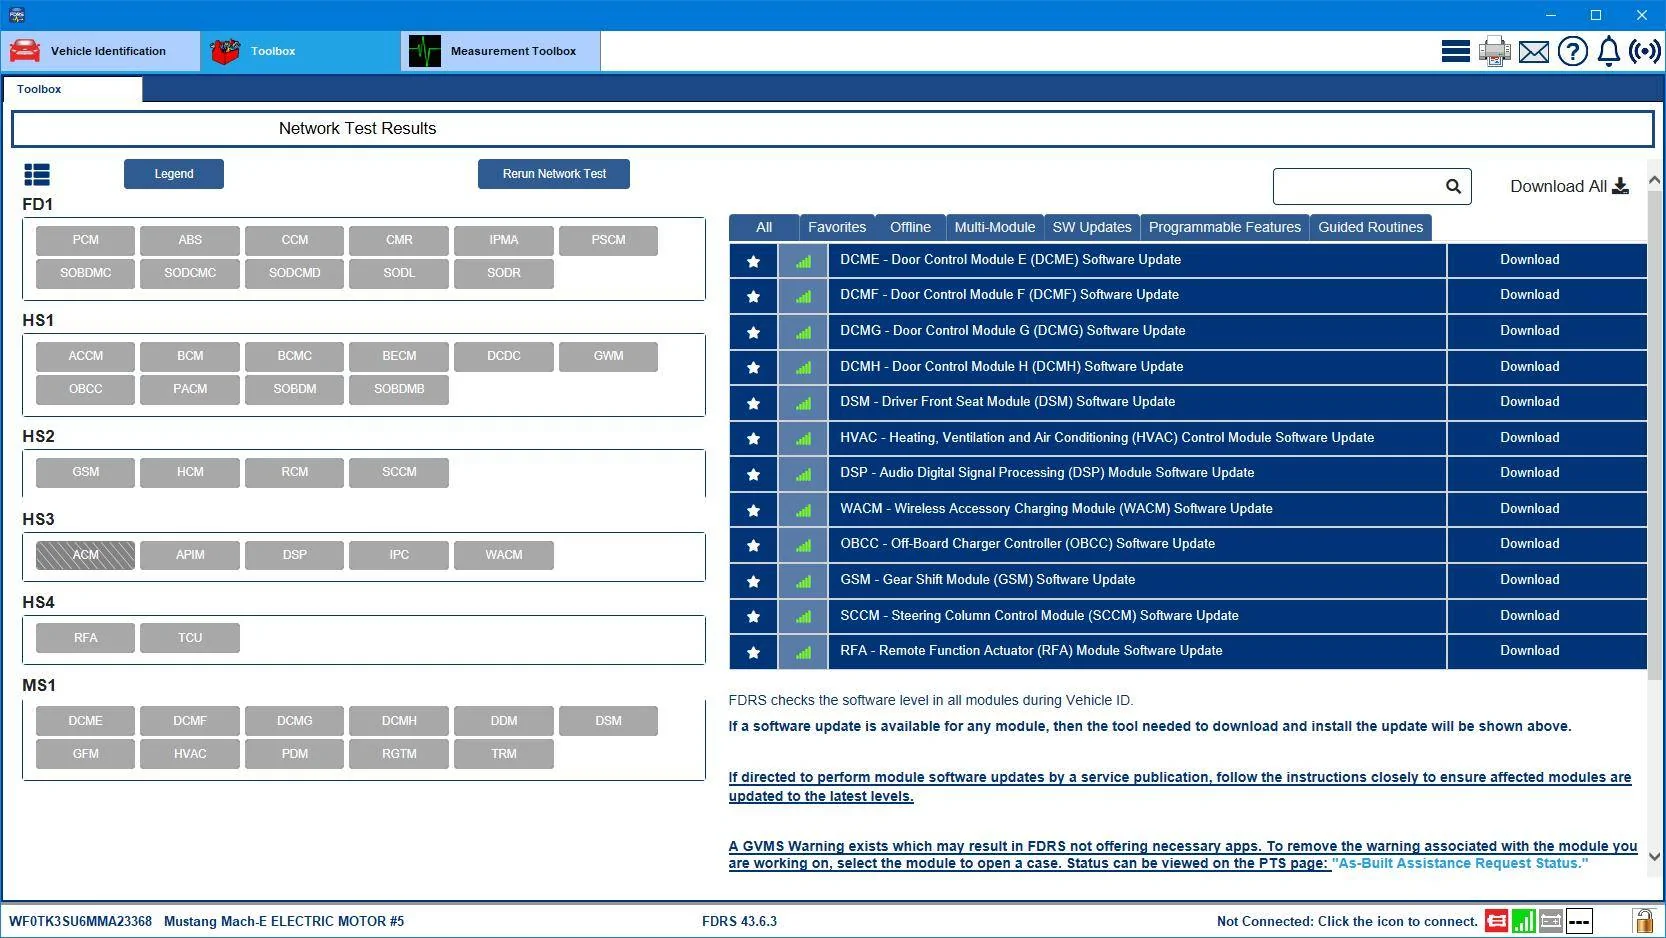Select the Programmable Features tab
Image resolution: width=1666 pixels, height=938 pixels.
pyautogui.click(x=1225, y=227)
